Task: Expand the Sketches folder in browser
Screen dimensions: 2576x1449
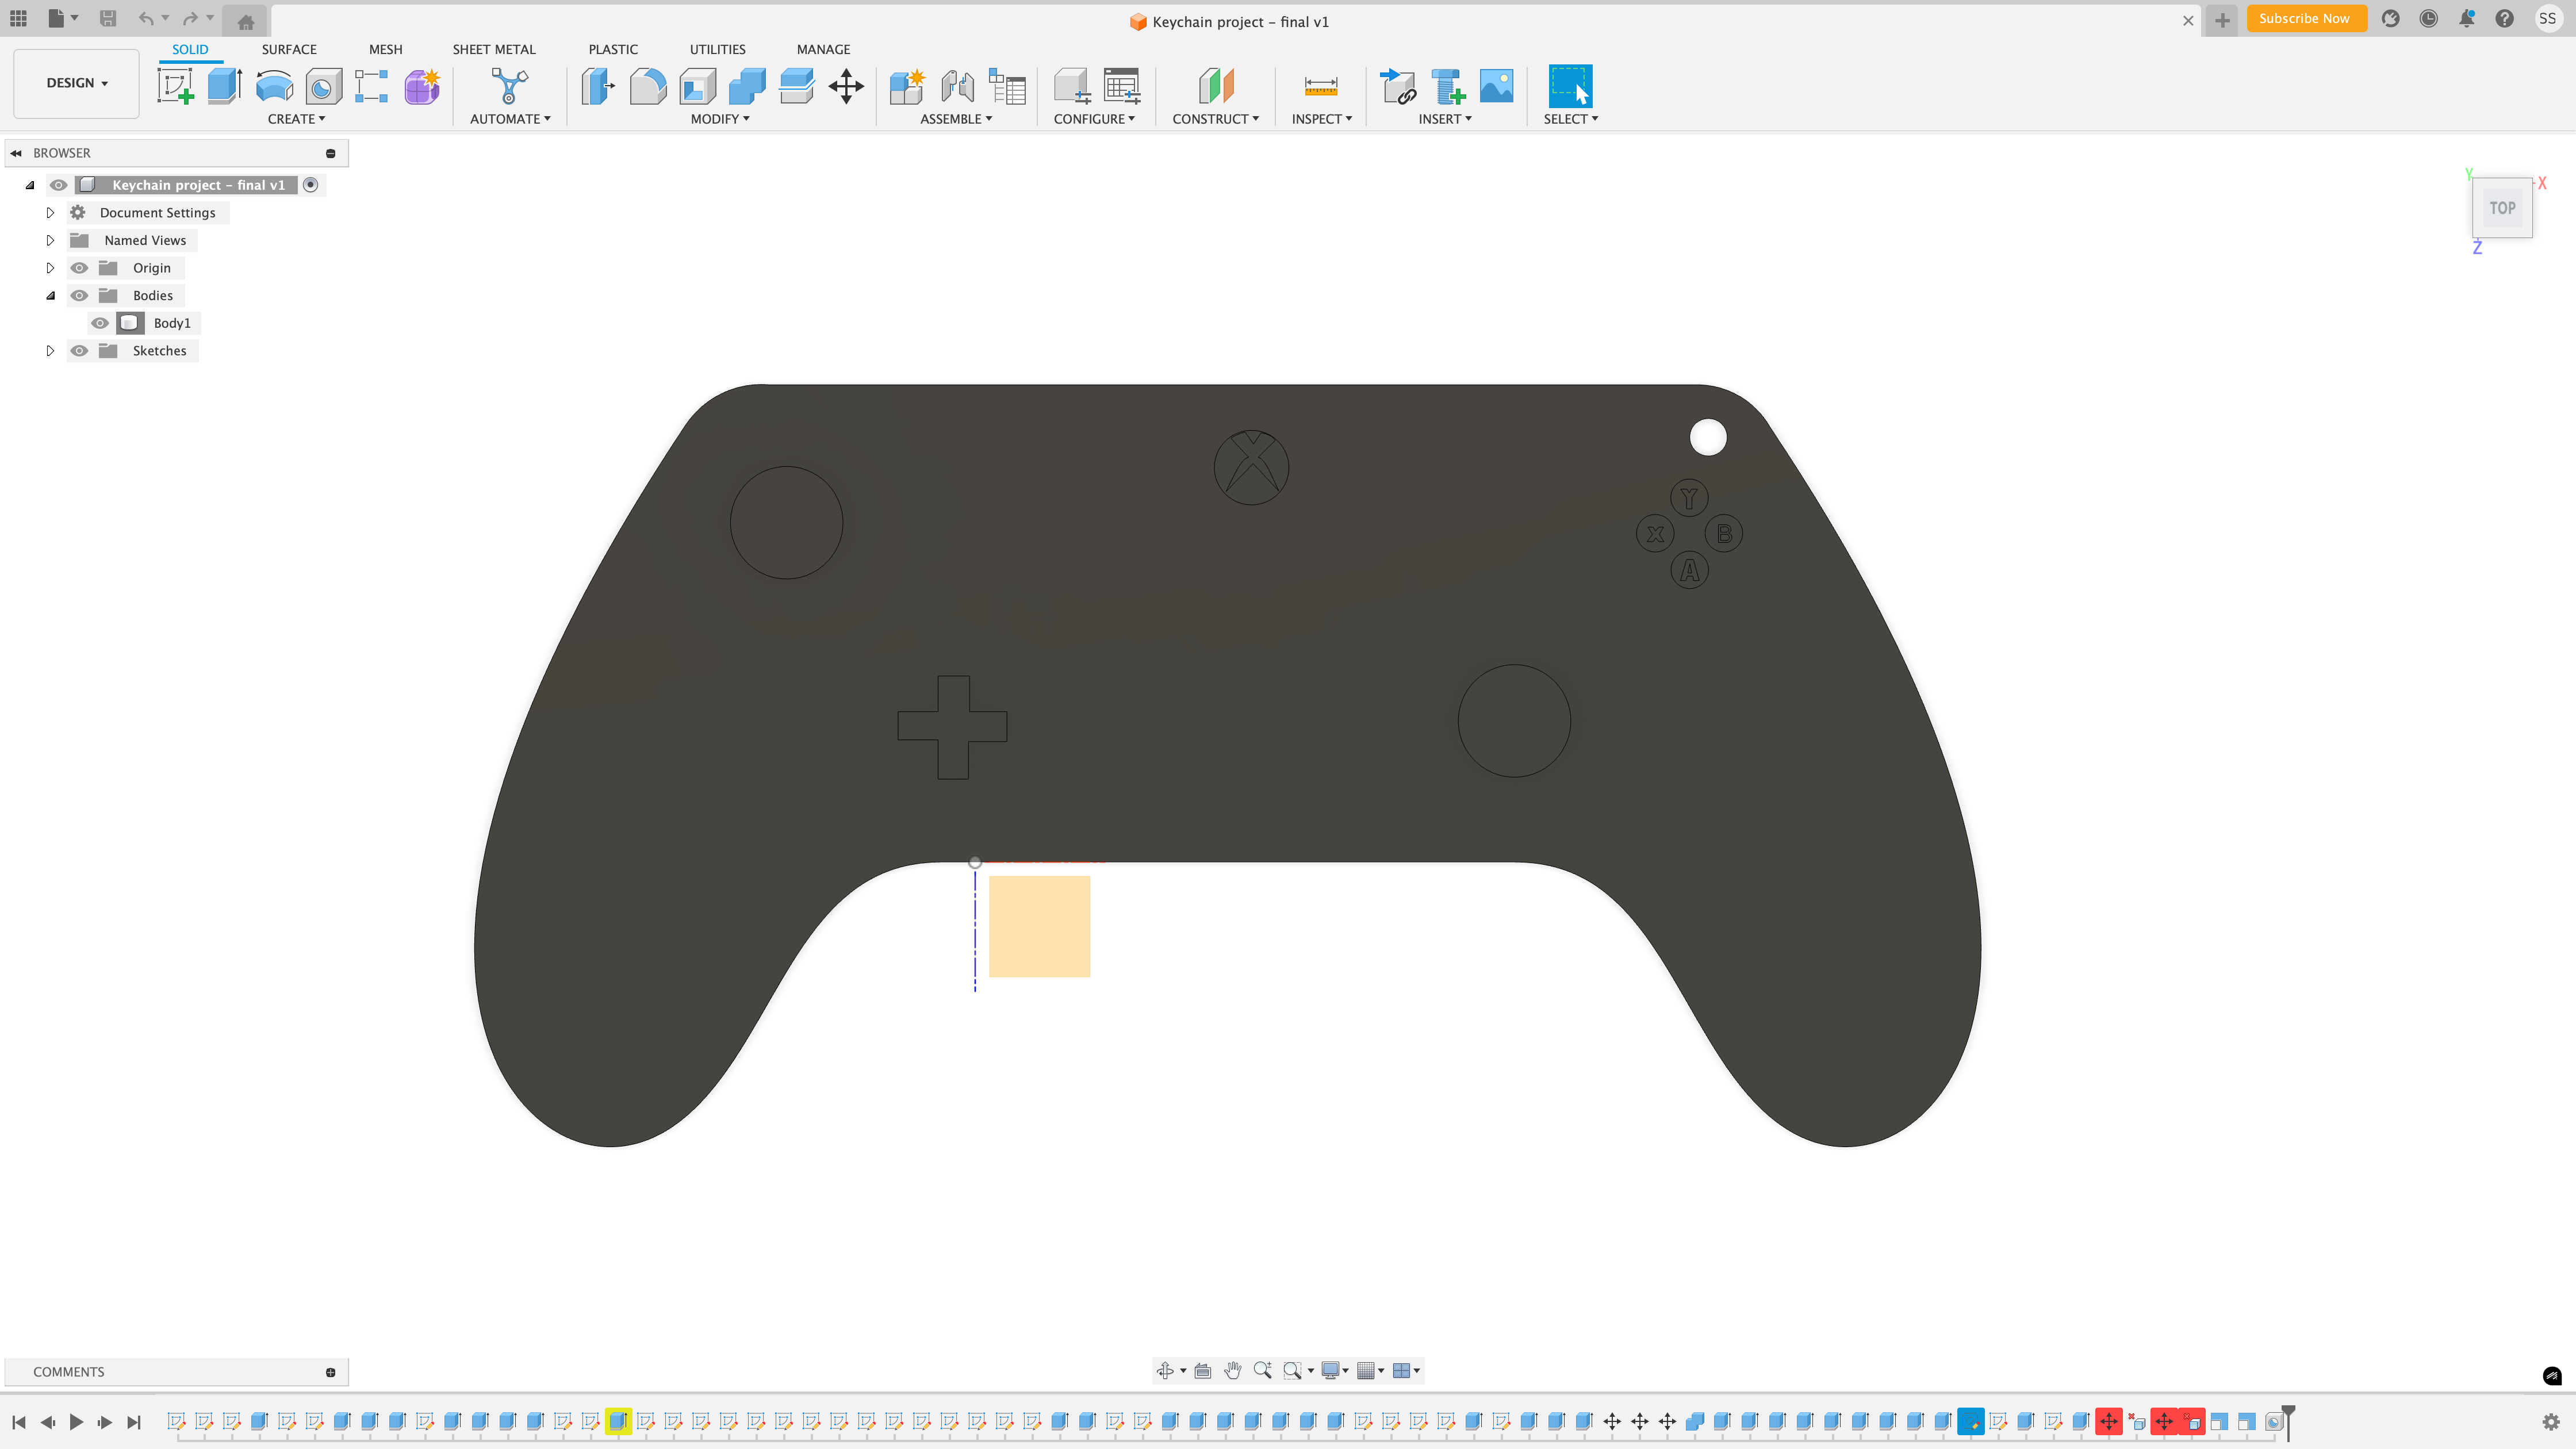Action: click(x=50, y=351)
